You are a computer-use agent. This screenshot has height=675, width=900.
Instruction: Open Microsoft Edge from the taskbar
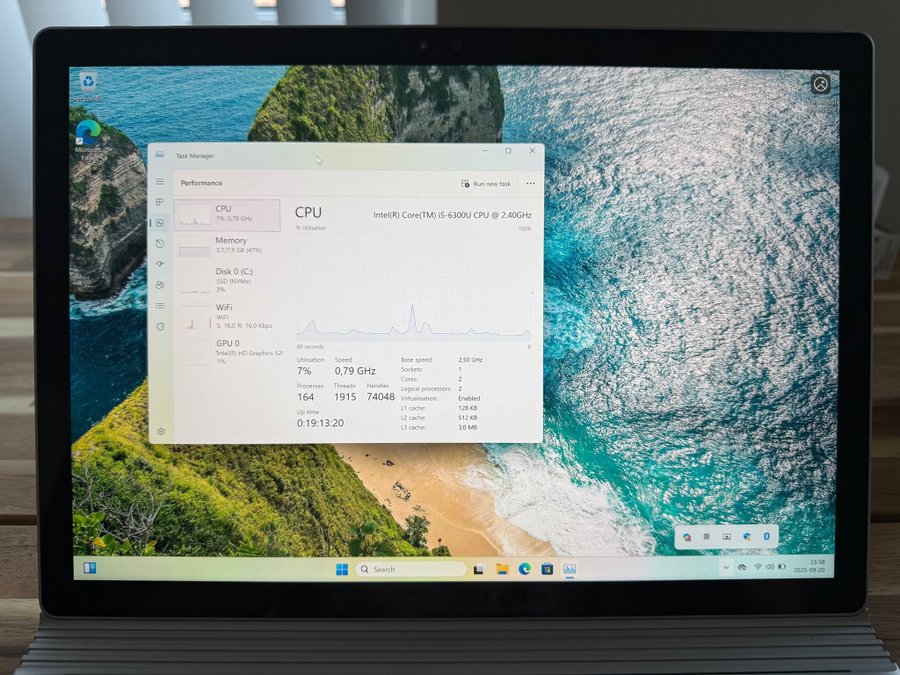pyautogui.click(x=525, y=568)
